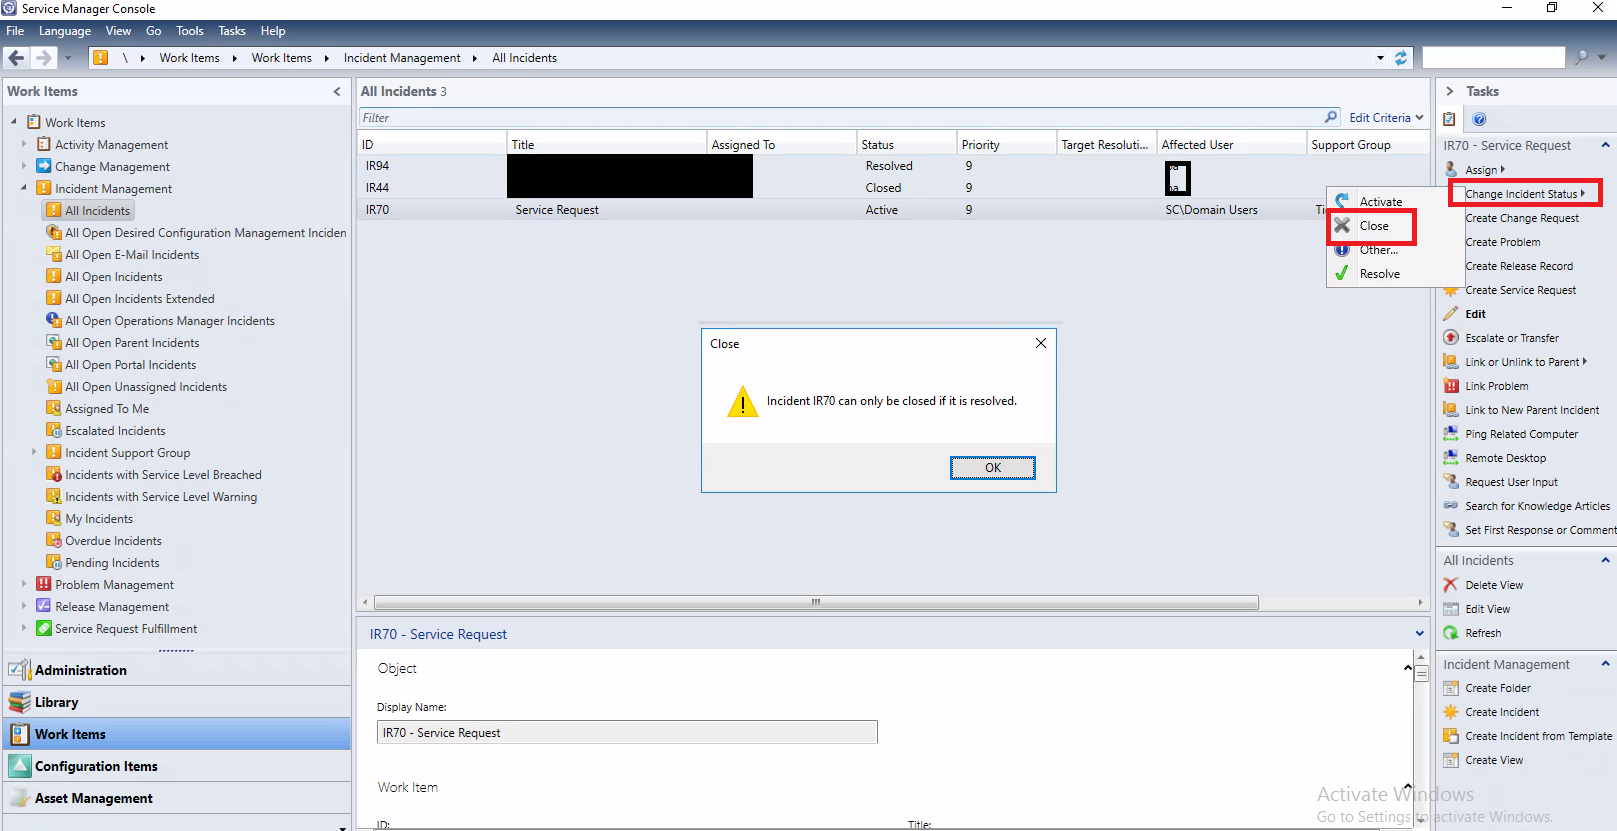Click the Ping Related Computer icon
The width and height of the screenshot is (1617, 831).
point(1451,434)
